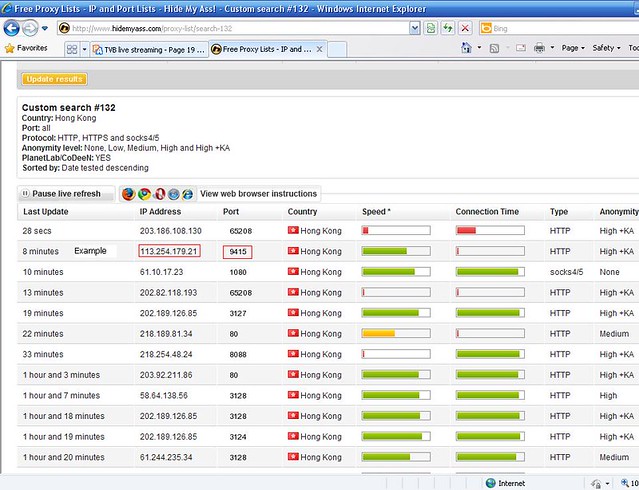Image resolution: width=639 pixels, height=490 pixels.
Task: Click the Internet zone globe in status bar
Action: pyautogui.click(x=491, y=483)
